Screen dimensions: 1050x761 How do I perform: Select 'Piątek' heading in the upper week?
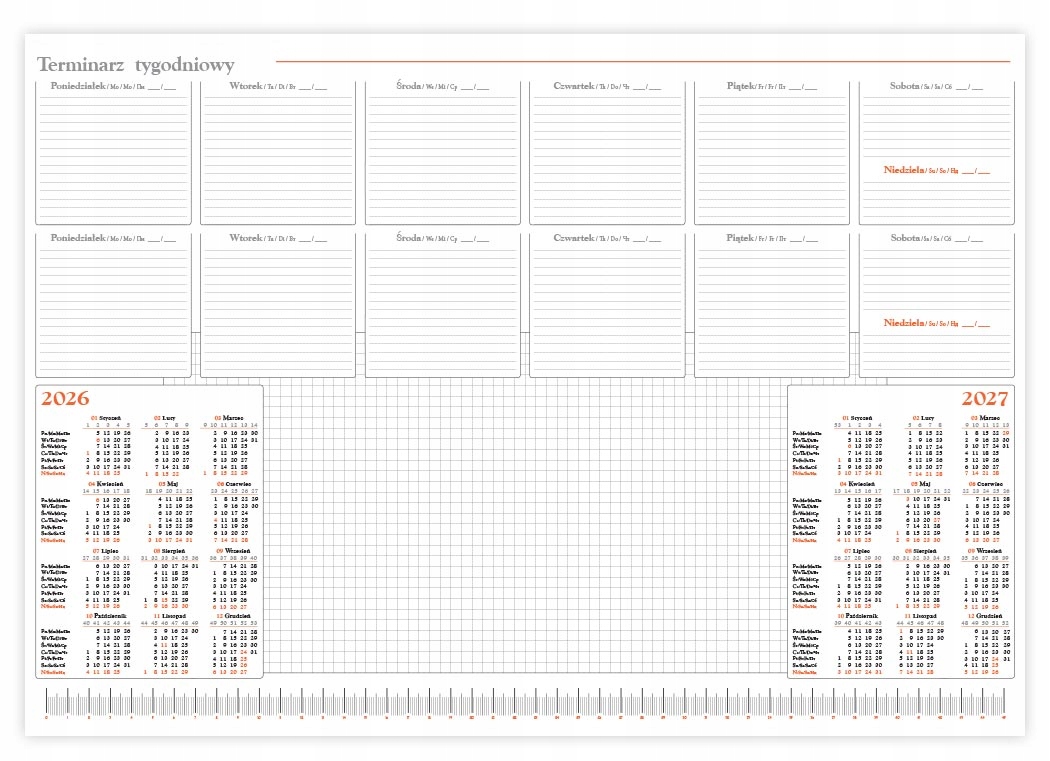741,86
